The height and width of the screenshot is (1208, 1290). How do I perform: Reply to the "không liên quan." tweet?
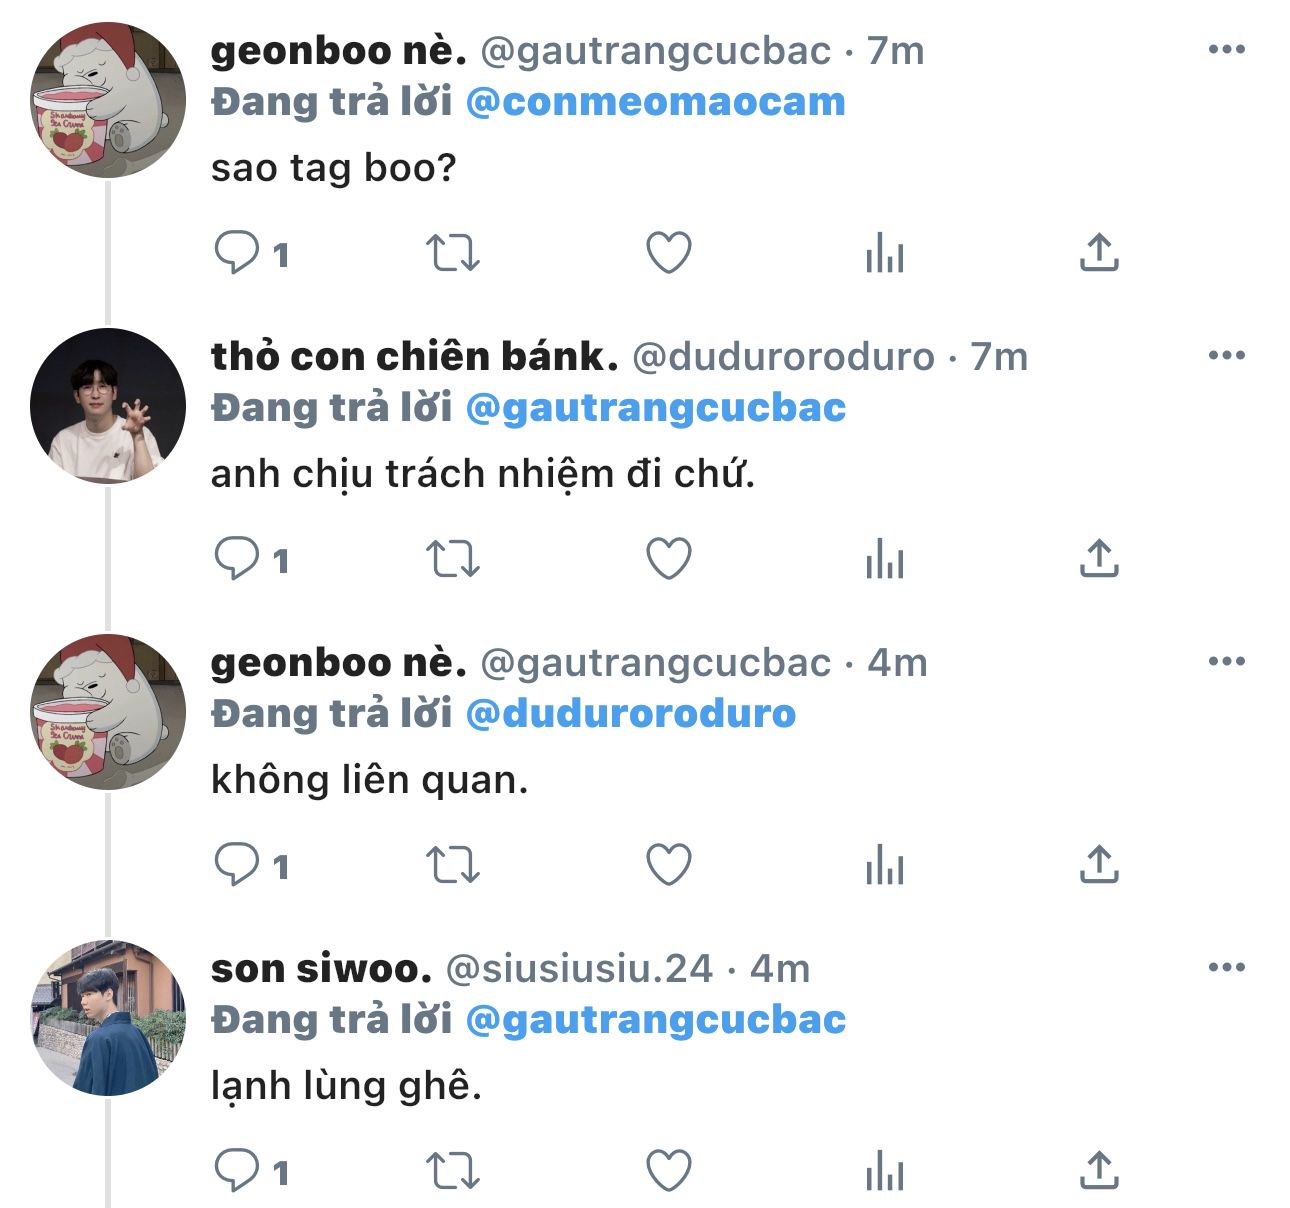pyautogui.click(x=237, y=865)
